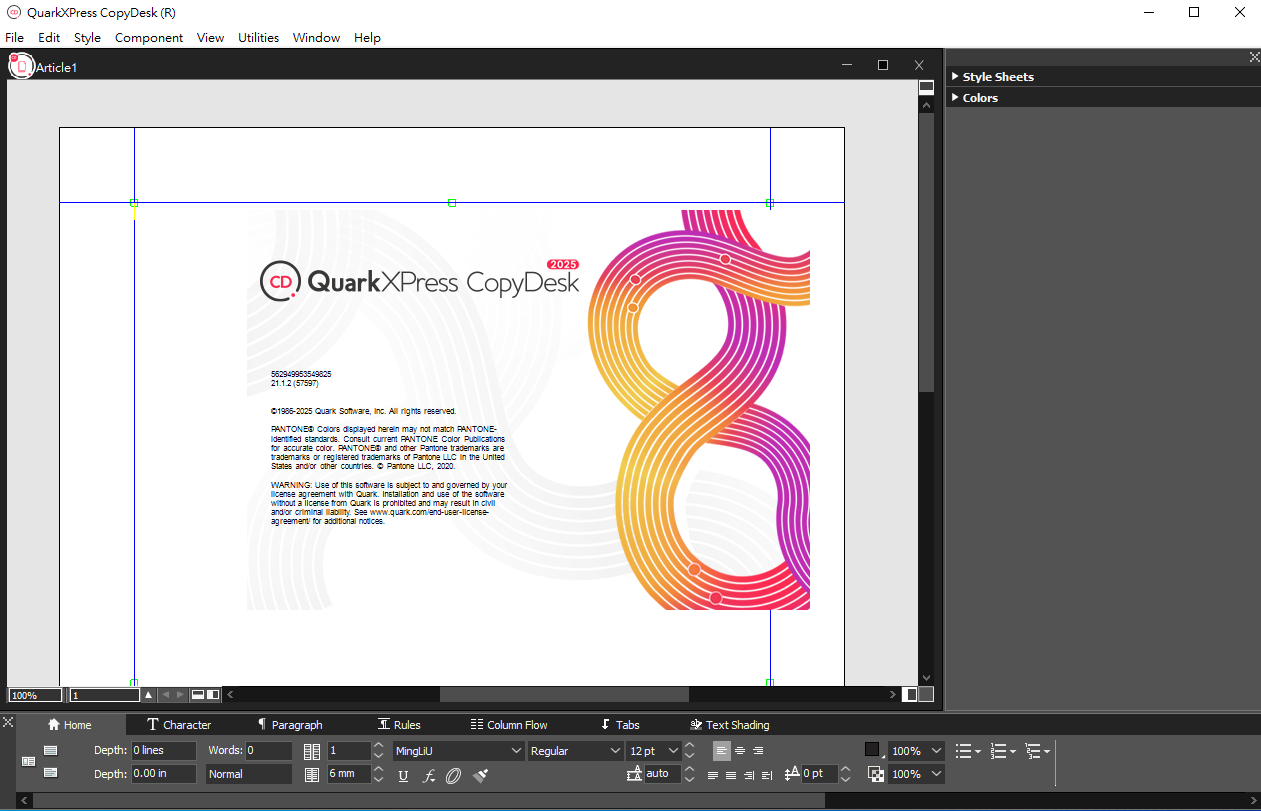
Task: Click the page number field
Action: point(104,694)
